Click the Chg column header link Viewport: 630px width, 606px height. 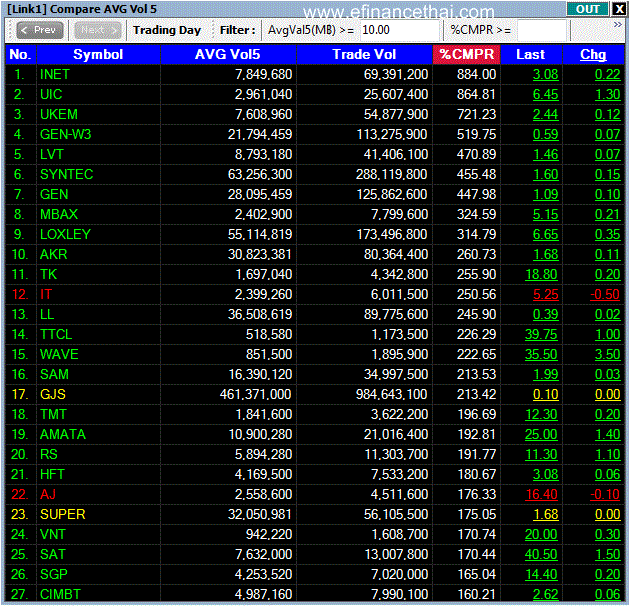point(593,54)
